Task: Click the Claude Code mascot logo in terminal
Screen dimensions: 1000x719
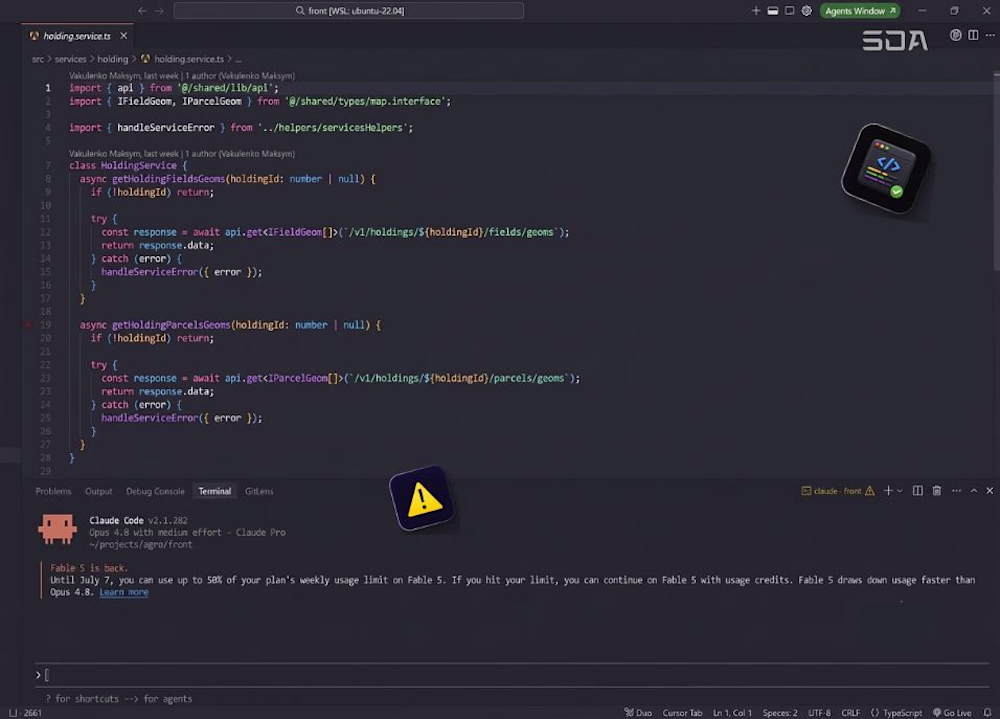Action: tap(57, 529)
